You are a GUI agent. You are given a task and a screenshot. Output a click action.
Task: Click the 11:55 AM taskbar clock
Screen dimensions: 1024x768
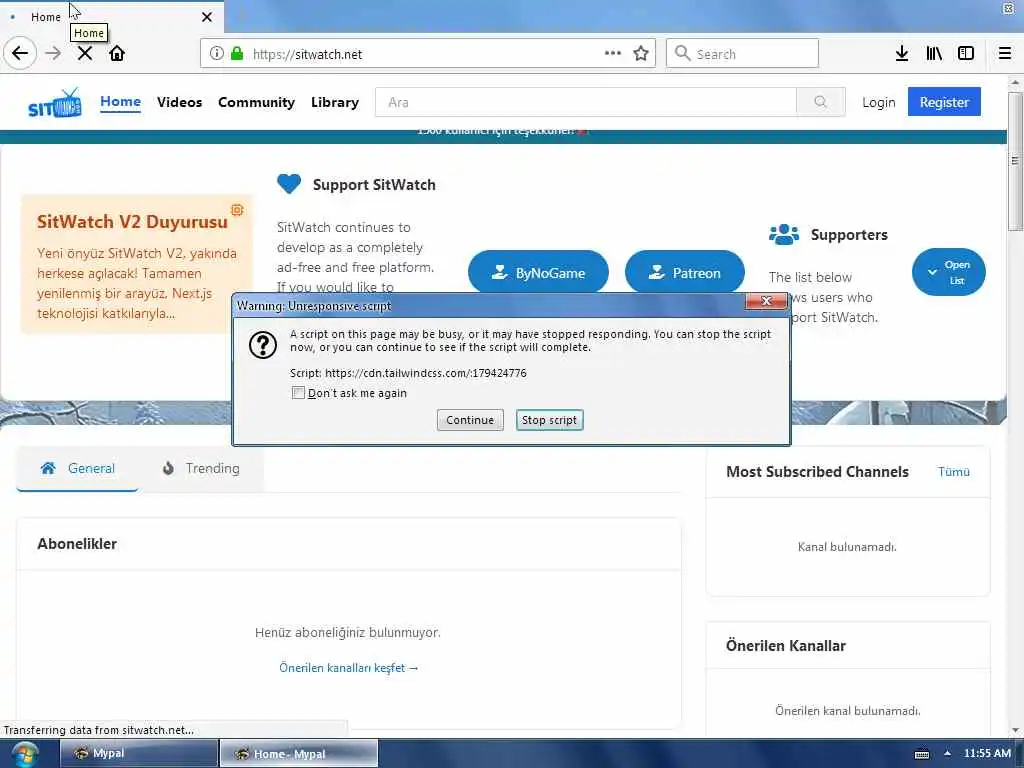(987, 753)
